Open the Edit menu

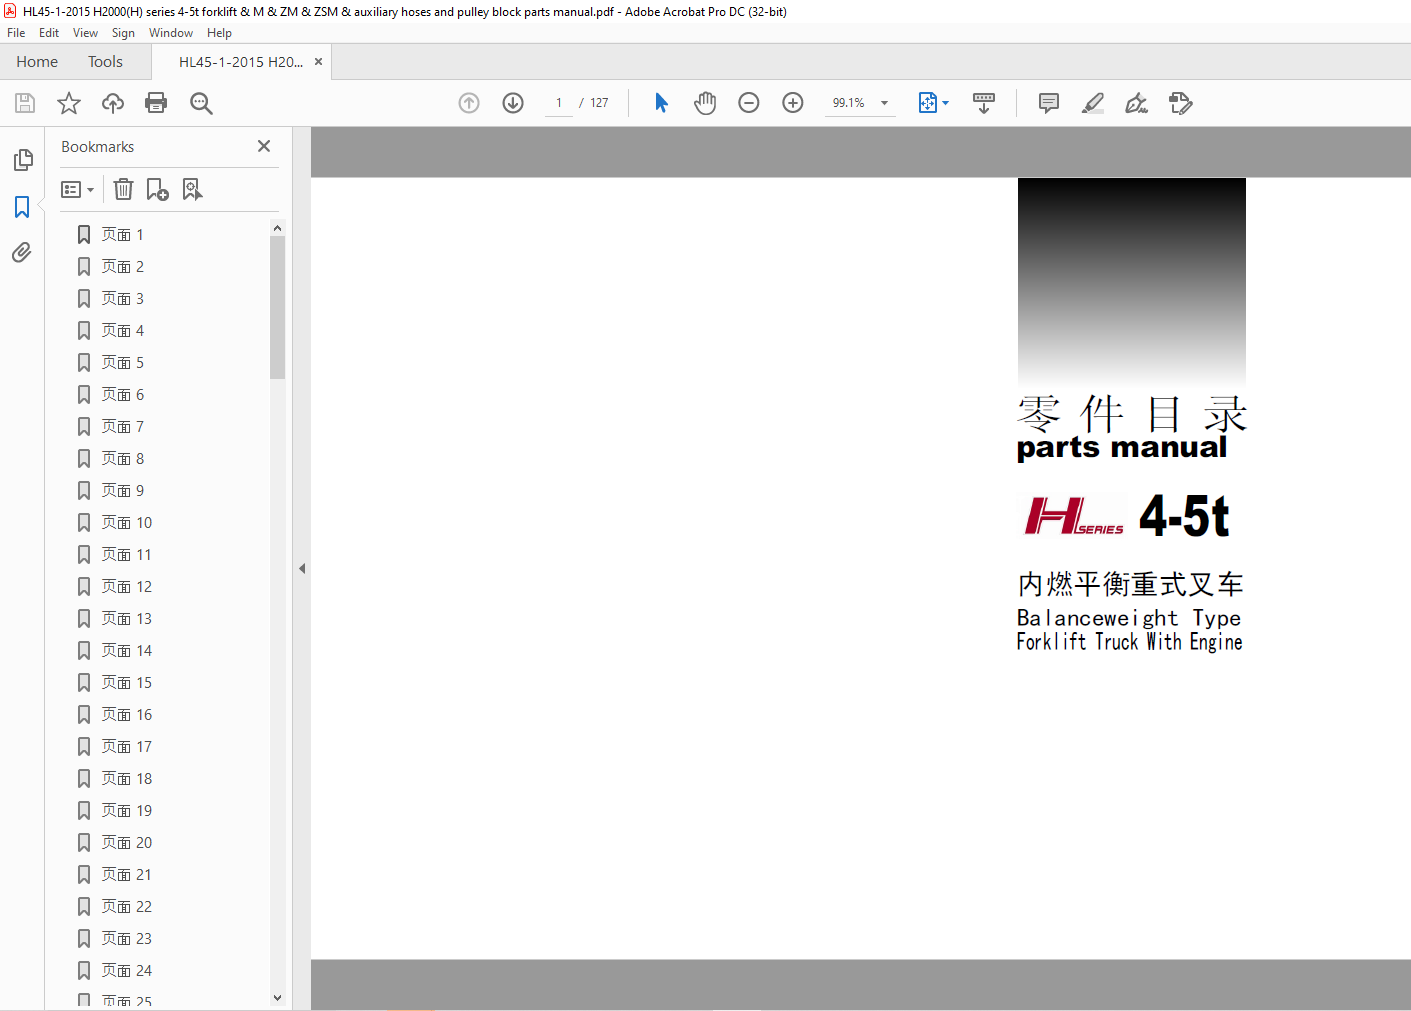point(49,33)
